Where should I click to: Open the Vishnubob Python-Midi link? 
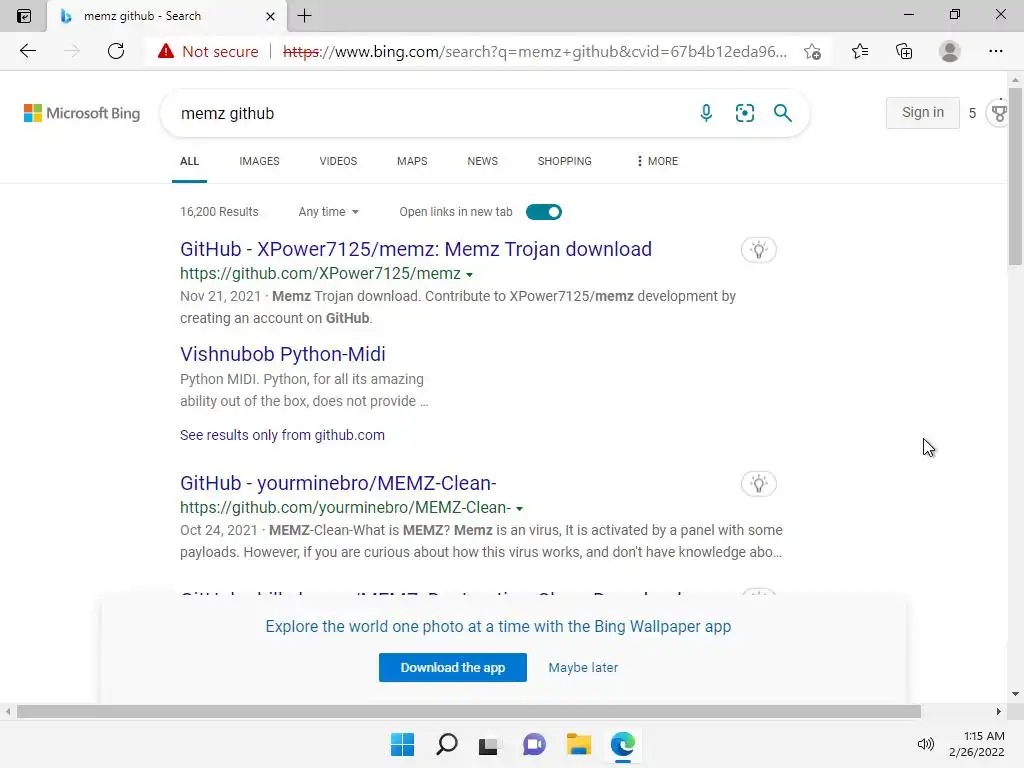point(283,354)
